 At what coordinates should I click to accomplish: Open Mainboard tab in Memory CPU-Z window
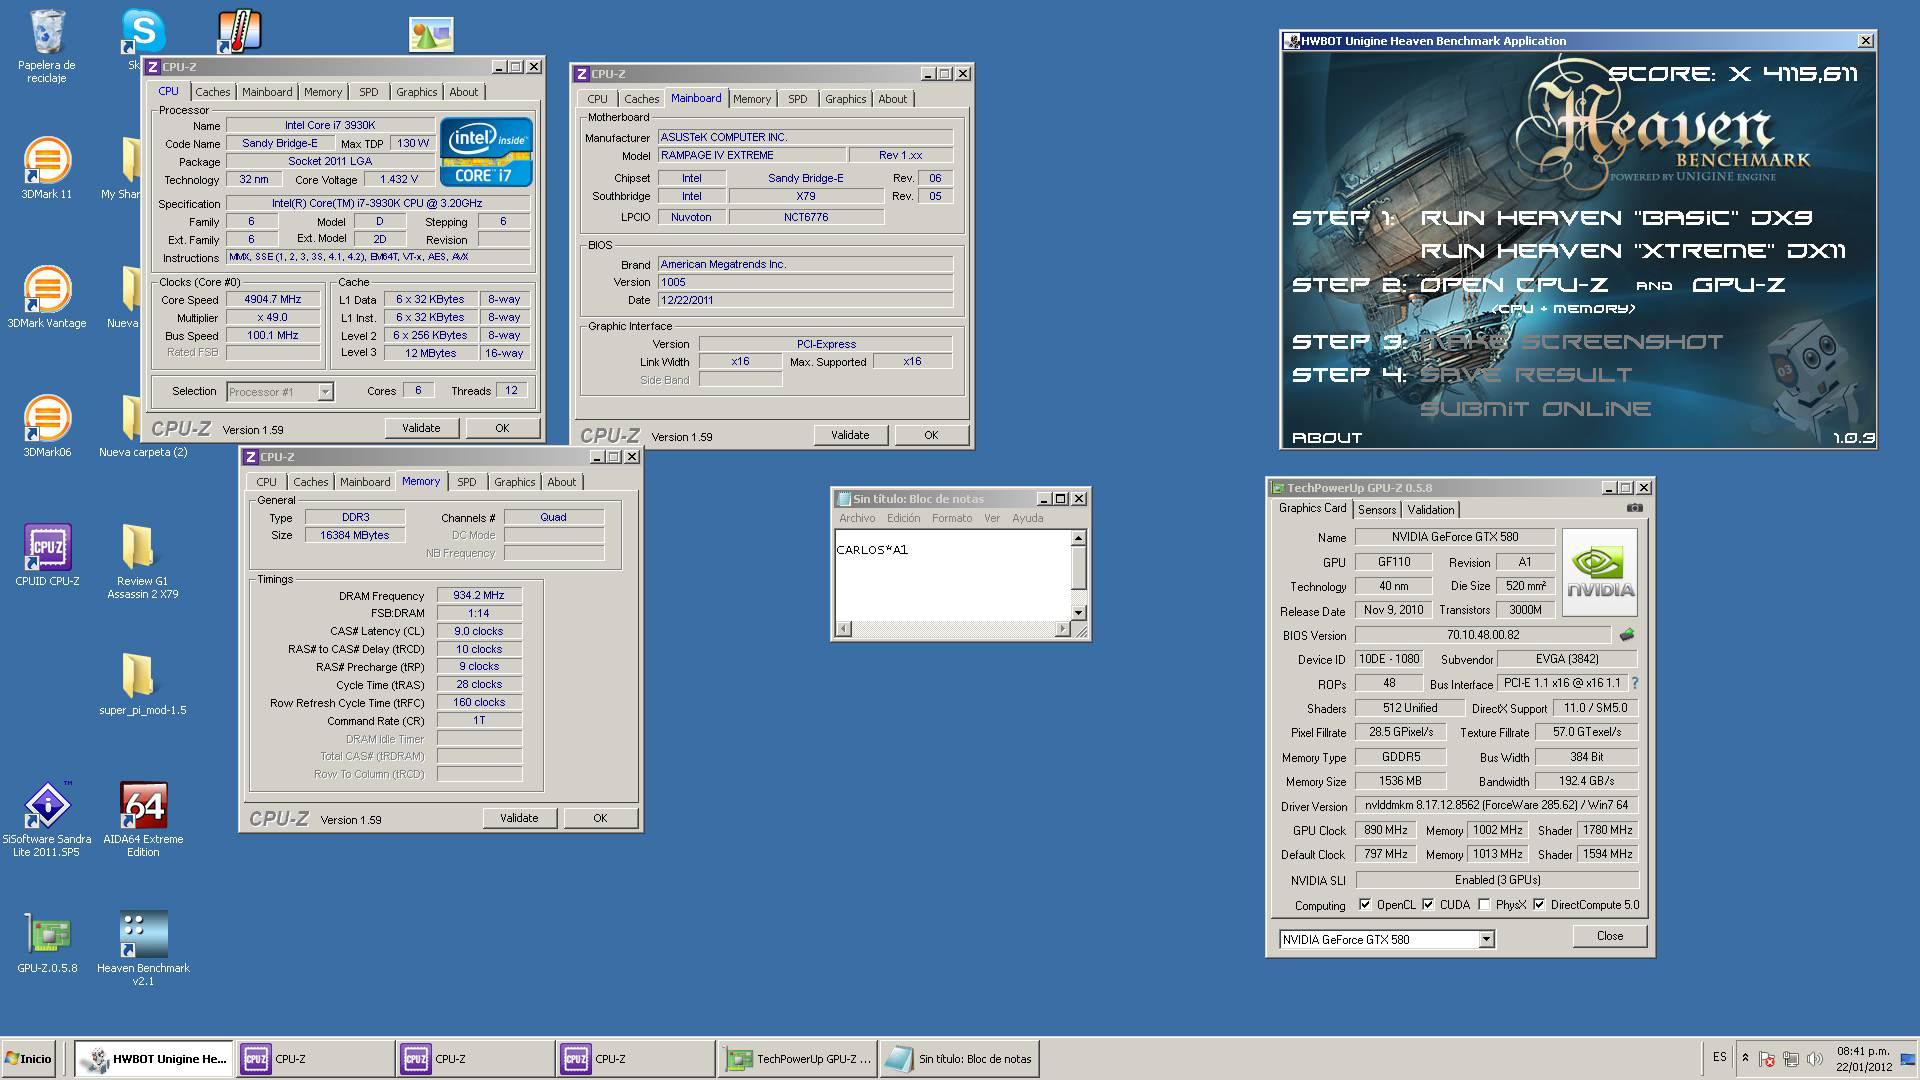coord(365,482)
